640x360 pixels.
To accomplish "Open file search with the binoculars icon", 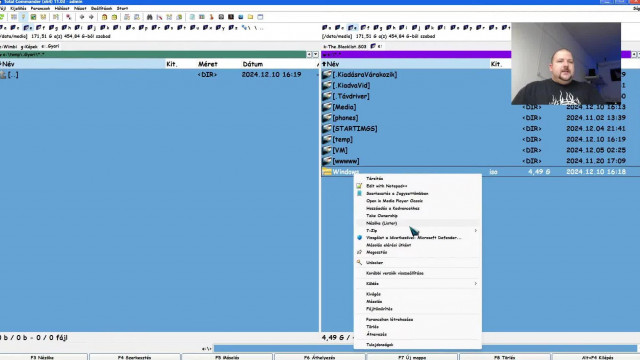I will [149, 17].
